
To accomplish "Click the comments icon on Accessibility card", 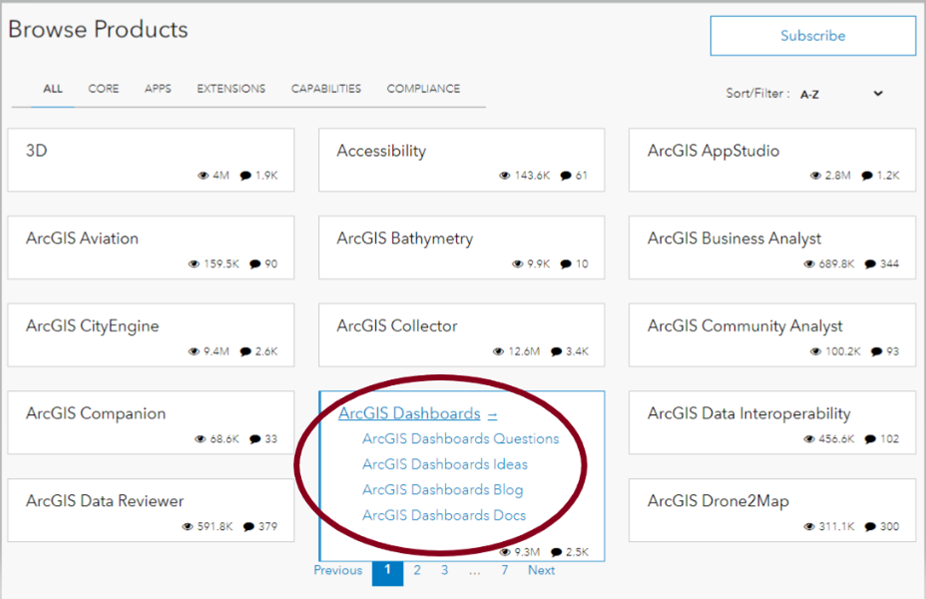I will [x=566, y=175].
